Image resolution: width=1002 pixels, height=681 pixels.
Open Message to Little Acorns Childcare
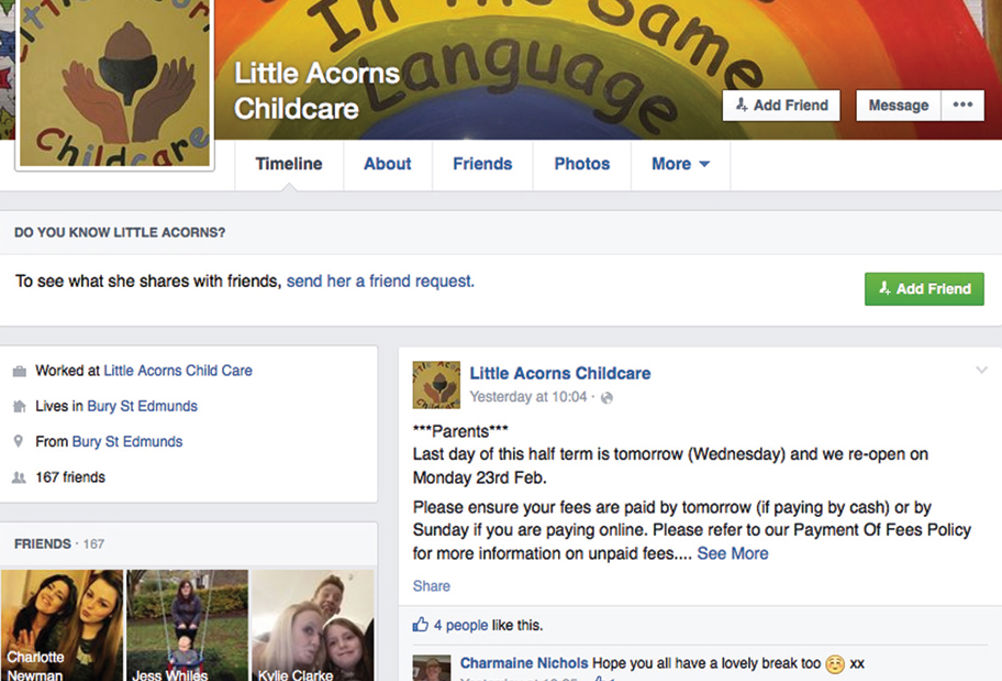tap(898, 105)
